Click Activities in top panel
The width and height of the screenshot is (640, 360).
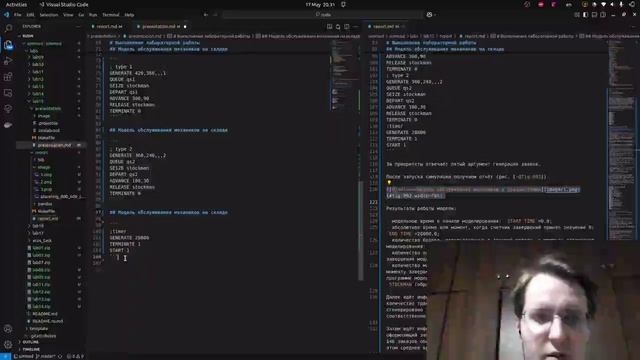[16, 4]
